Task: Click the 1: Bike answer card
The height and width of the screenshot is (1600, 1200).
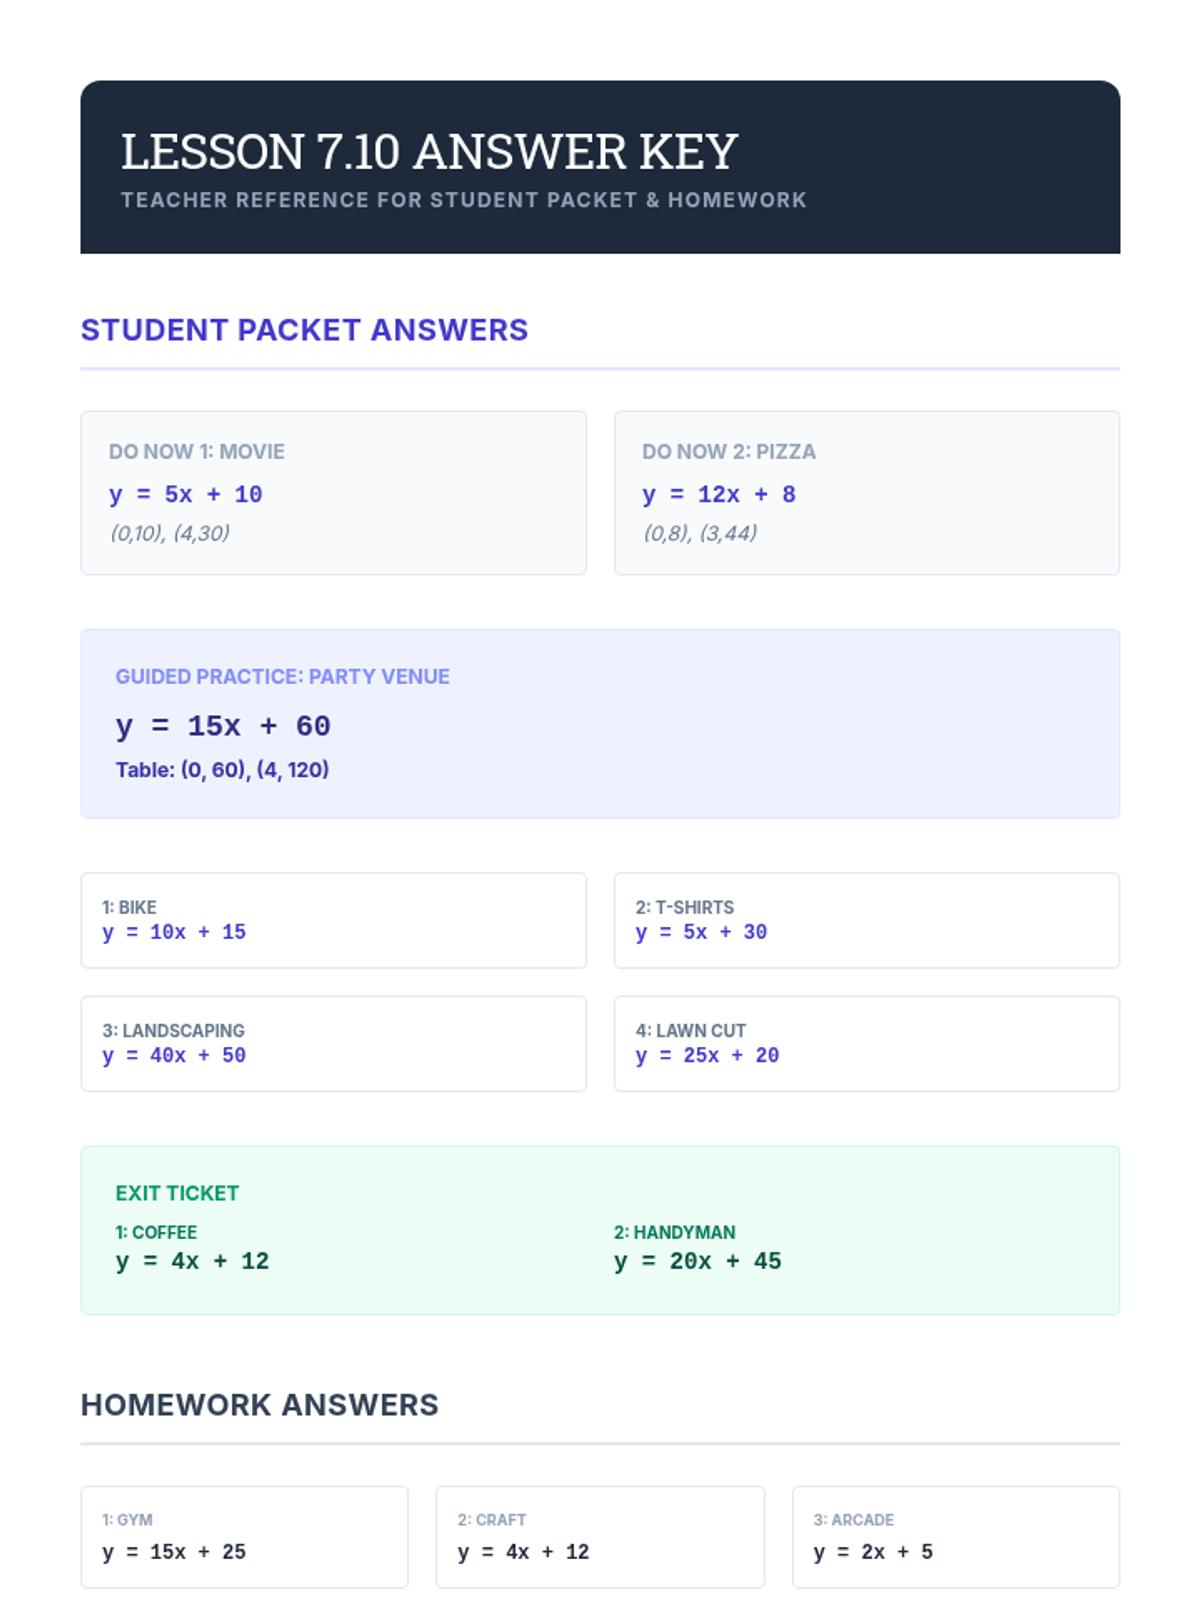Action: click(x=333, y=920)
